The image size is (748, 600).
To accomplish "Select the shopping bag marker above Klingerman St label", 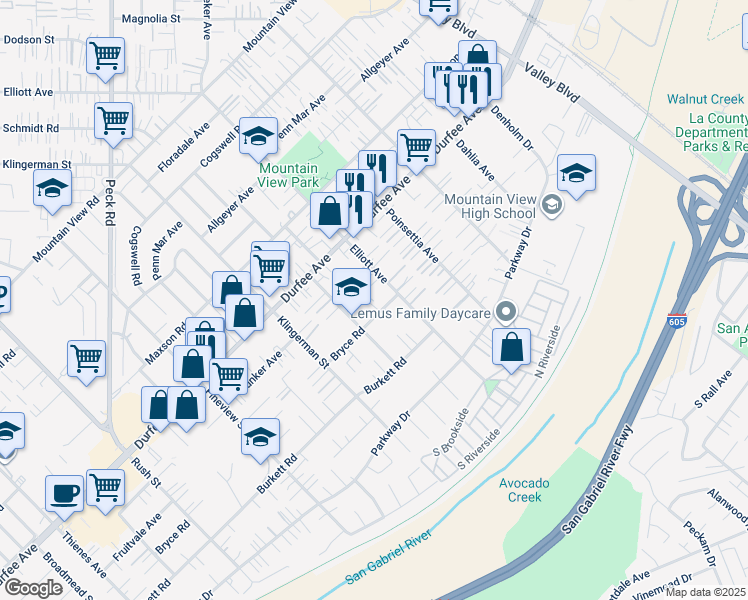I will pos(244,314).
